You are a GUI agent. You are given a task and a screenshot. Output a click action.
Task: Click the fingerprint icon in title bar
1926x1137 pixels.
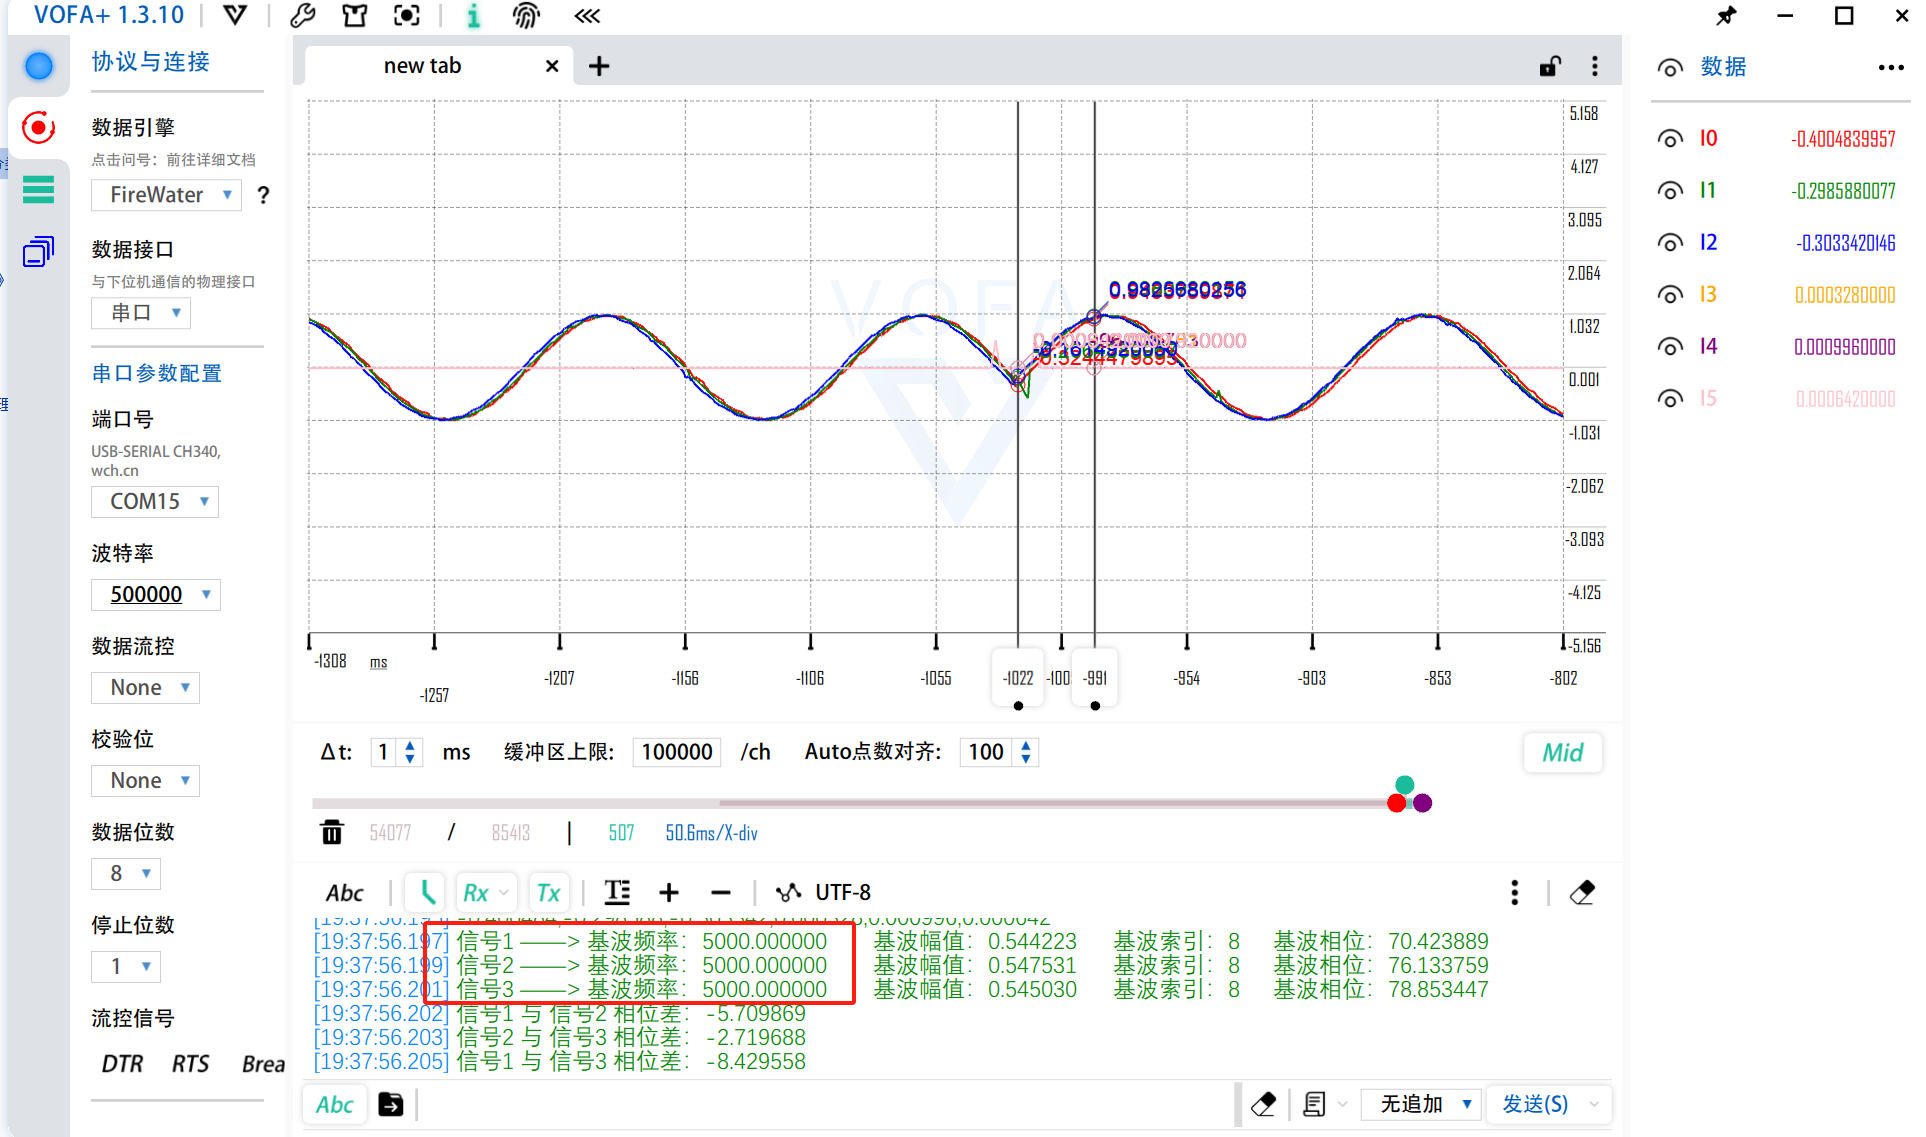click(x=526, y=15)
